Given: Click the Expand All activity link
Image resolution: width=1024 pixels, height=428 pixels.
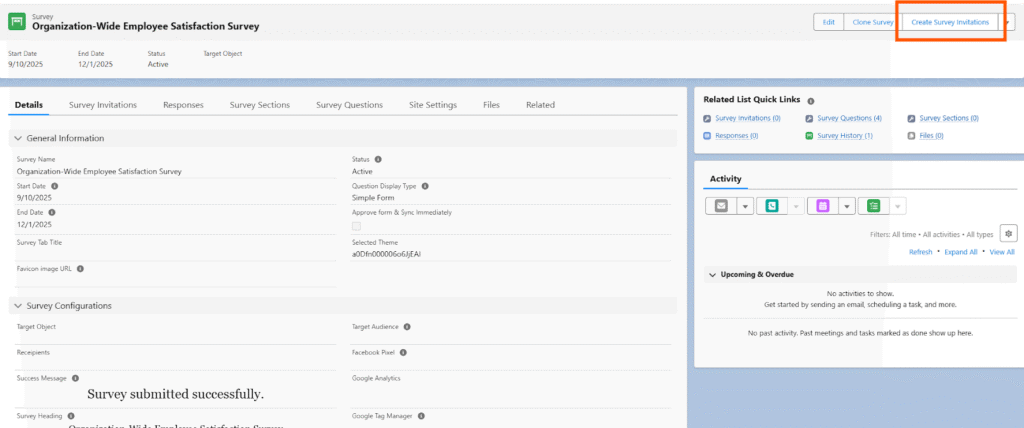Looking at the screenshot, I should [960, 252].
